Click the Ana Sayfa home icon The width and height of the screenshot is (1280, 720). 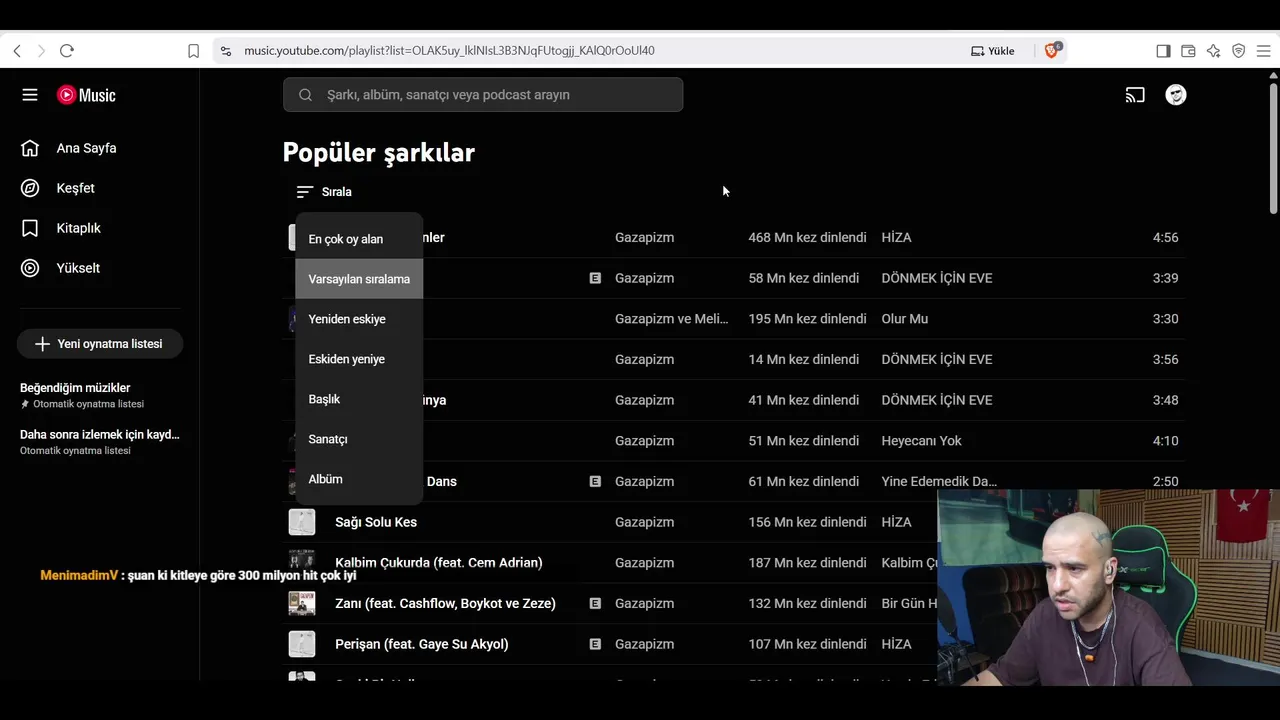click(x=30, y=148)
